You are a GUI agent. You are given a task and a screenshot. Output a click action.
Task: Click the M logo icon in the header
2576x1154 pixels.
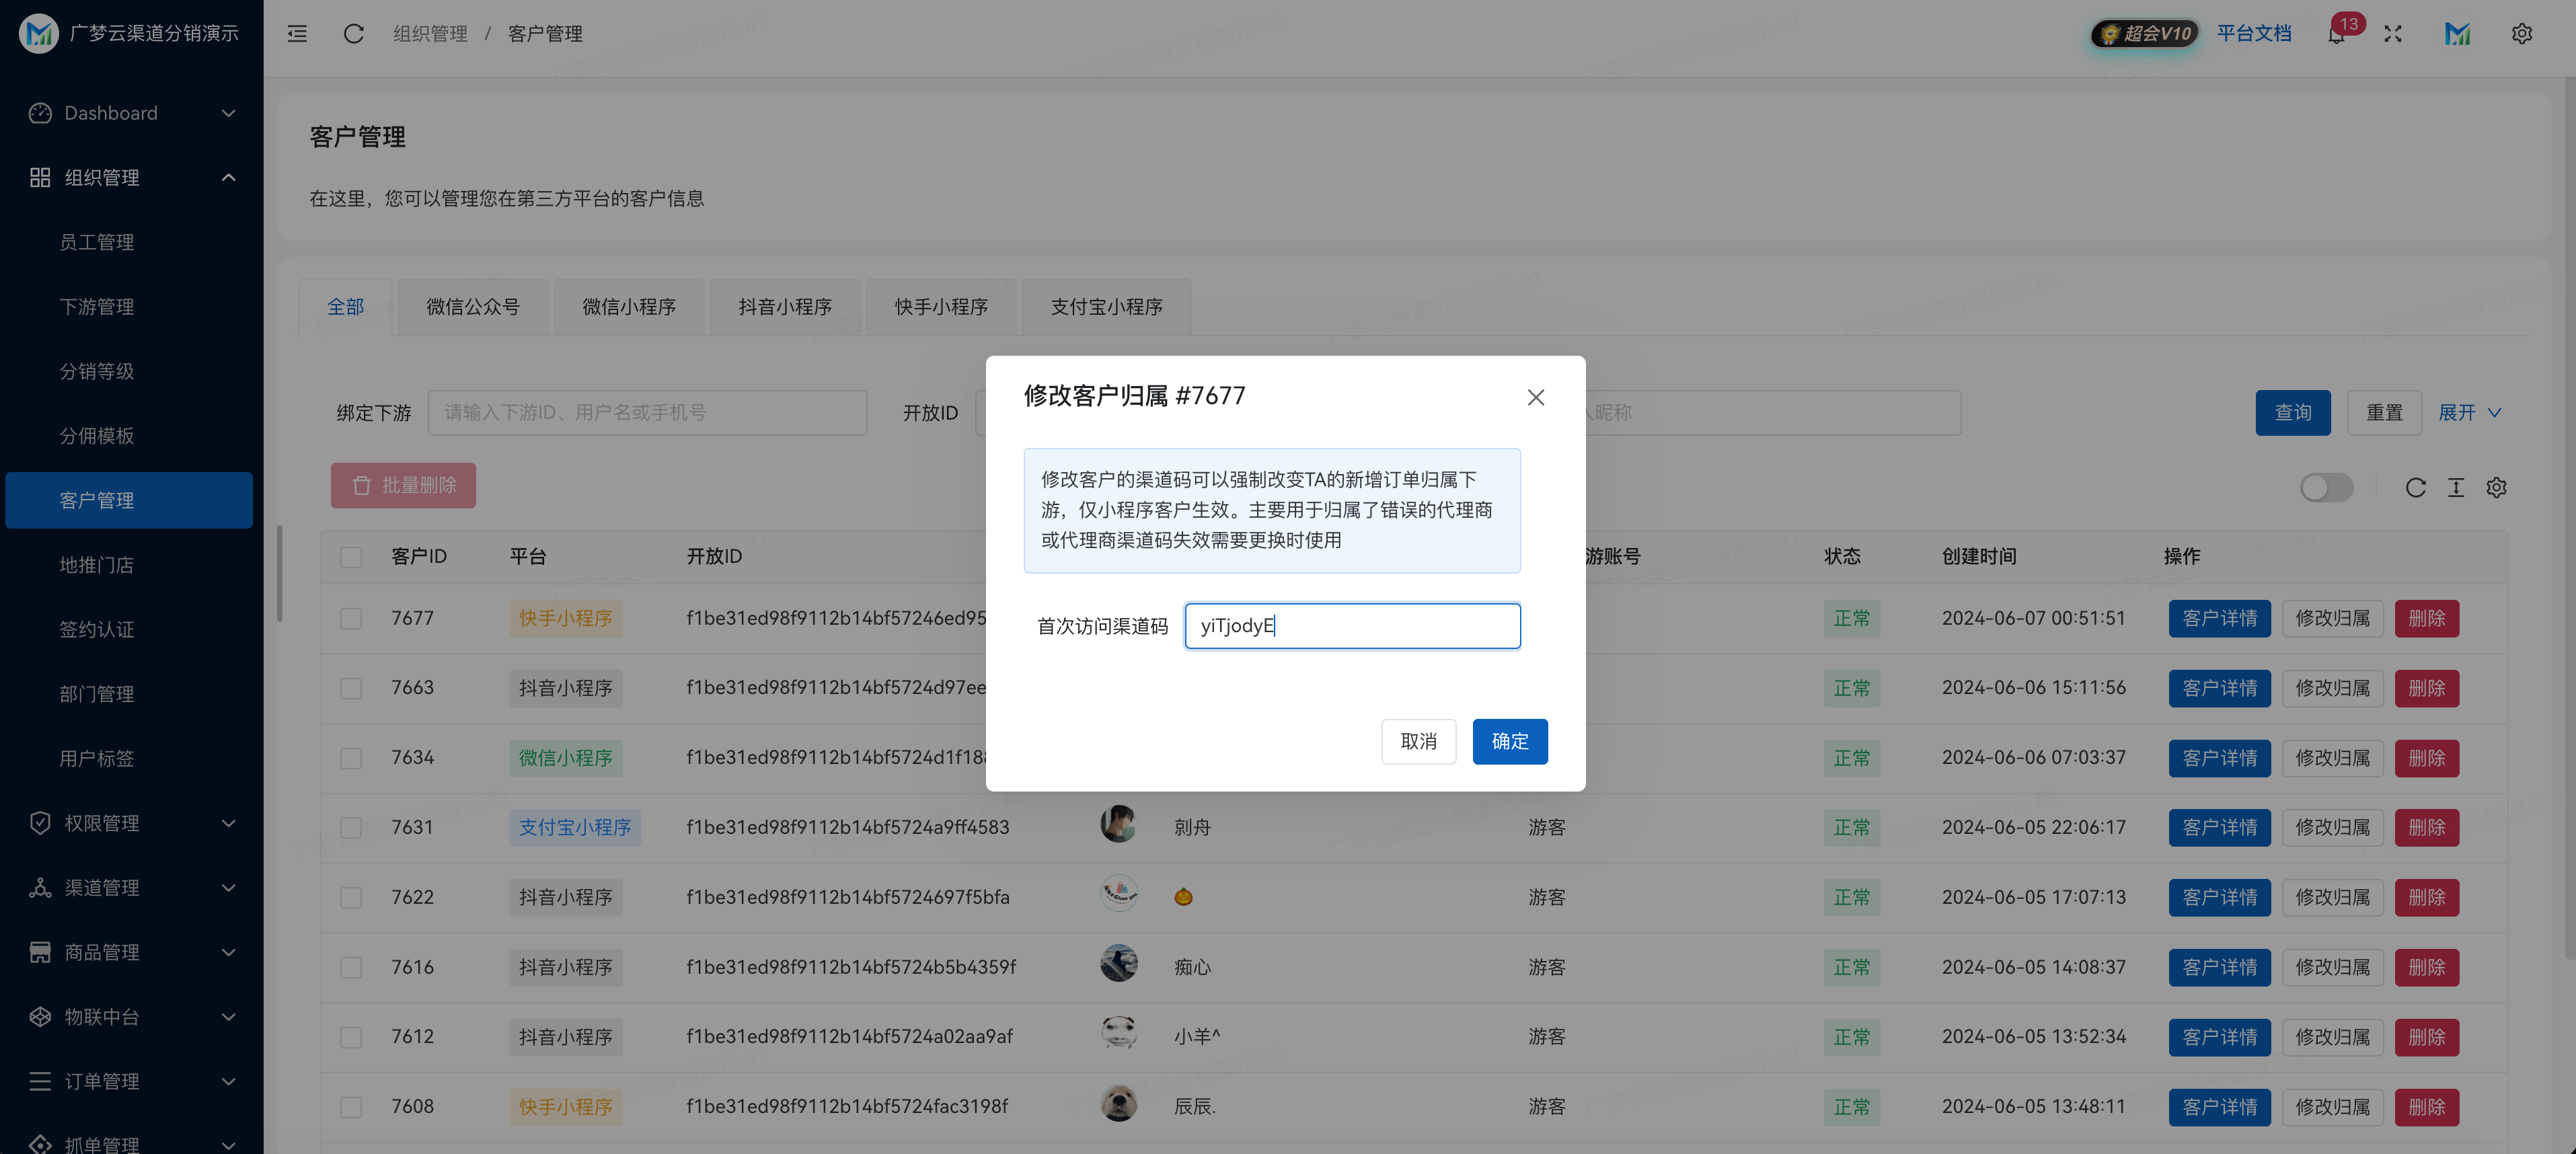click(2458, 33)
